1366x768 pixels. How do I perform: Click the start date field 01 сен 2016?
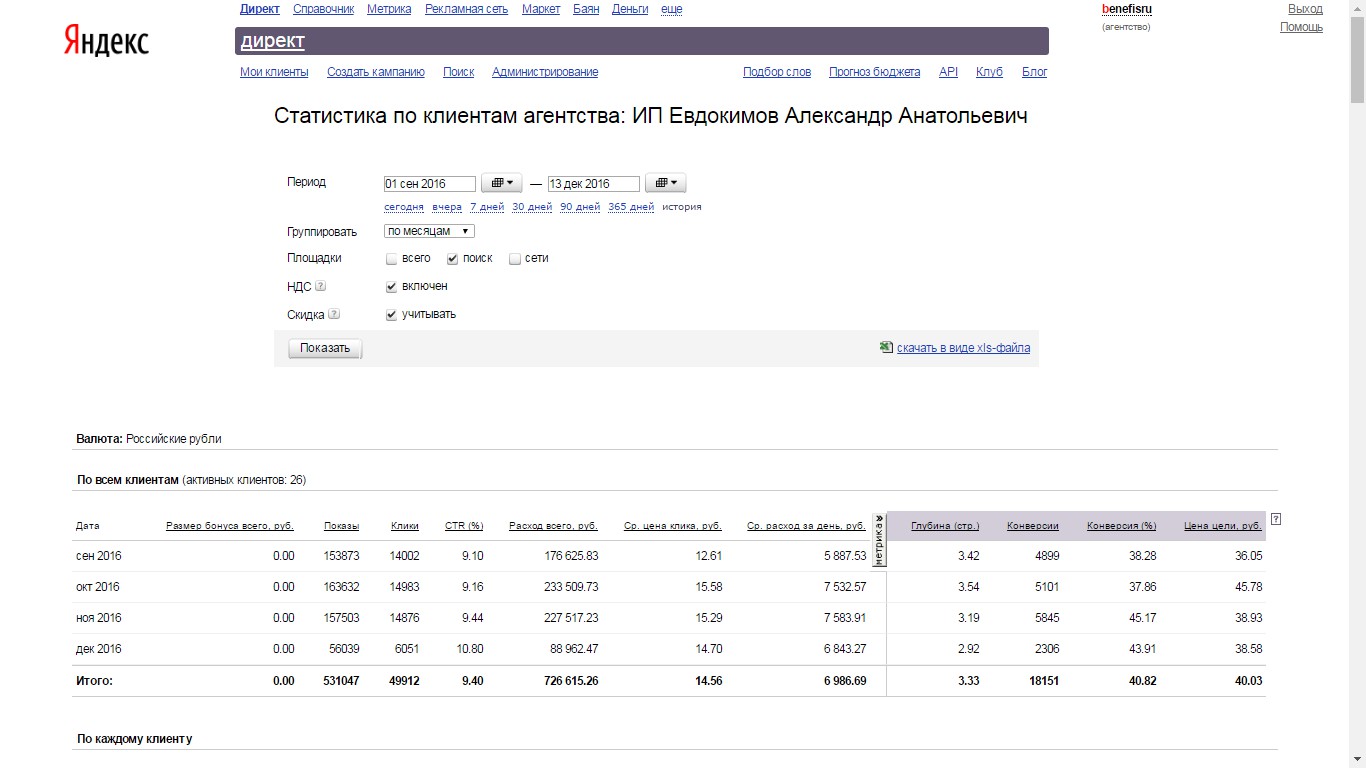coord(430,184)
